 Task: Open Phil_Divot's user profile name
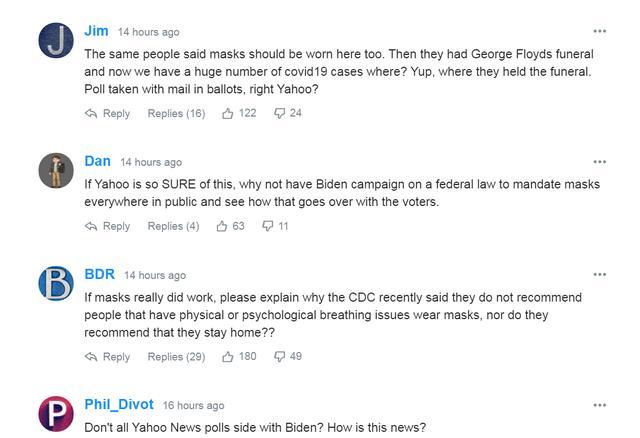pyautogui.click(x=119, y=405)
